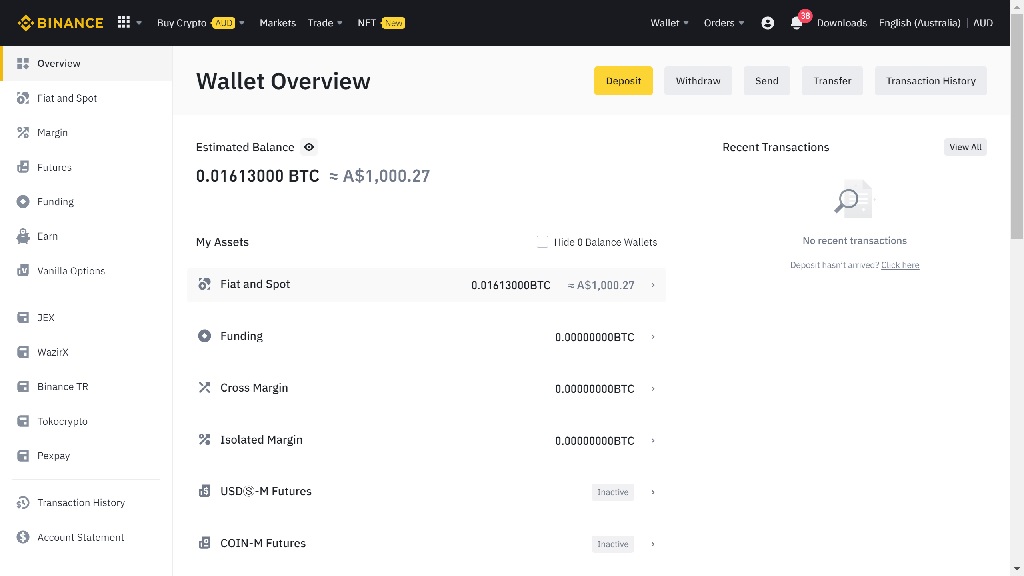The width and height of the screenshot is (1024, 576).
Task: Click the Account Statement sidebar icon
Action: pos(23,537)
